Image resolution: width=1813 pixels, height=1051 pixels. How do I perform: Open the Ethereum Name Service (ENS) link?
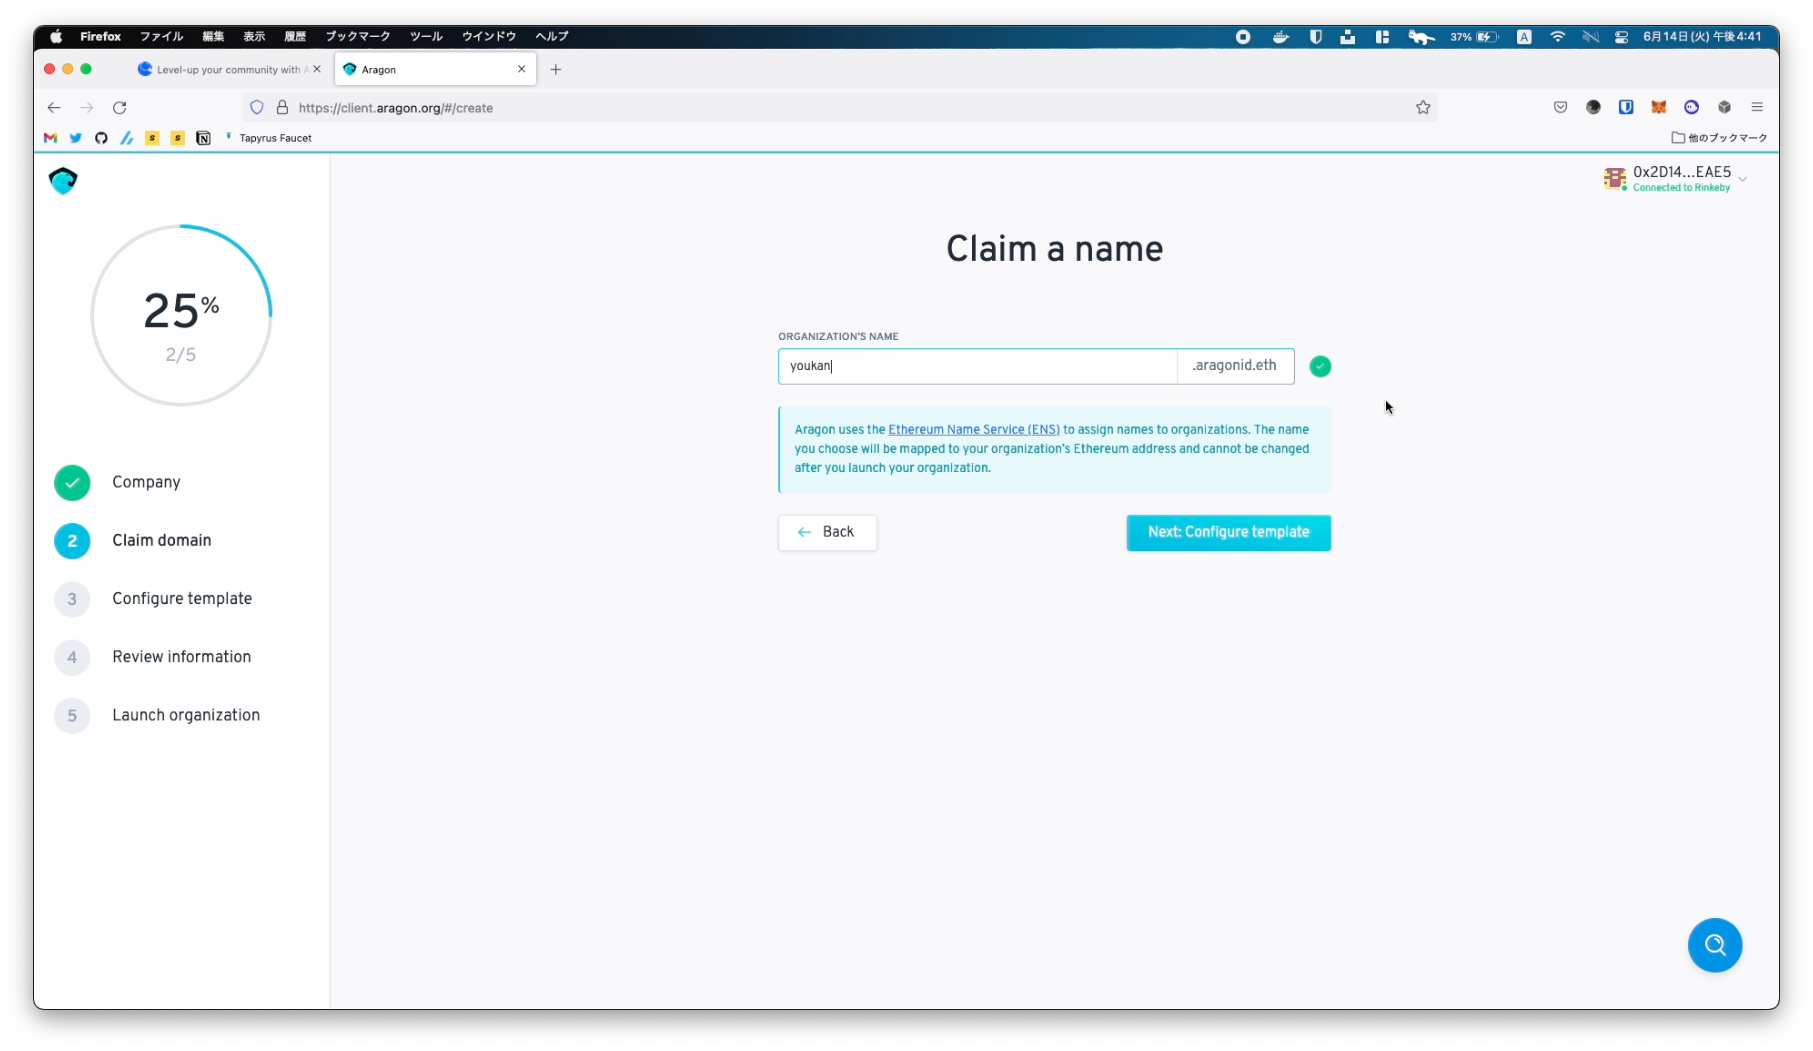pyautogui.click(x=973, y=430)
